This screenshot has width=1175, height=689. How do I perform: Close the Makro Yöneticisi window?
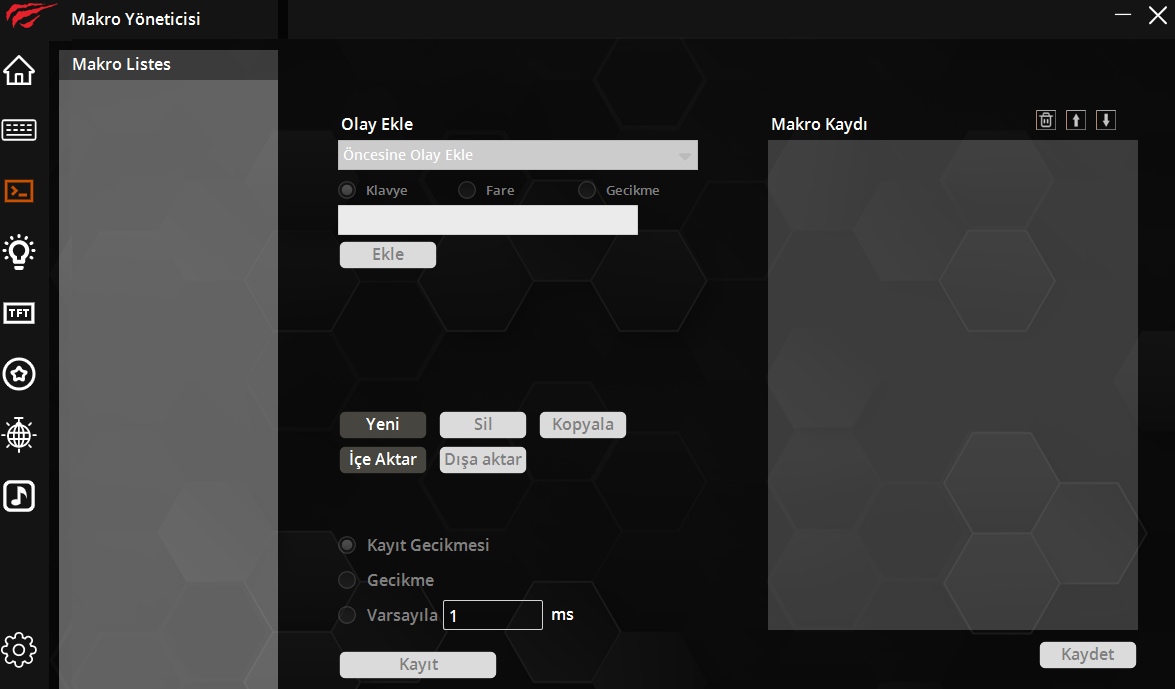pos(1158,14)
